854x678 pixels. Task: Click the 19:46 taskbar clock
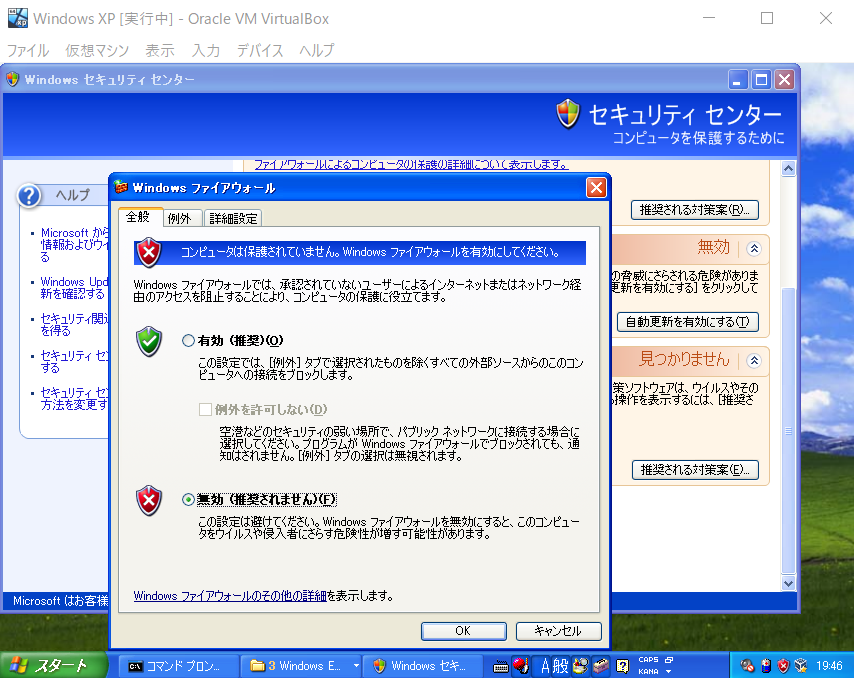[829, 666]
